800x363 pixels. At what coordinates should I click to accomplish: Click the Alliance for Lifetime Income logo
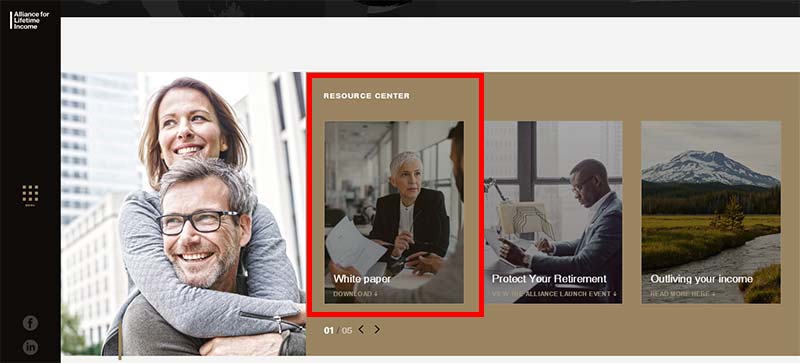click(30, 20)
